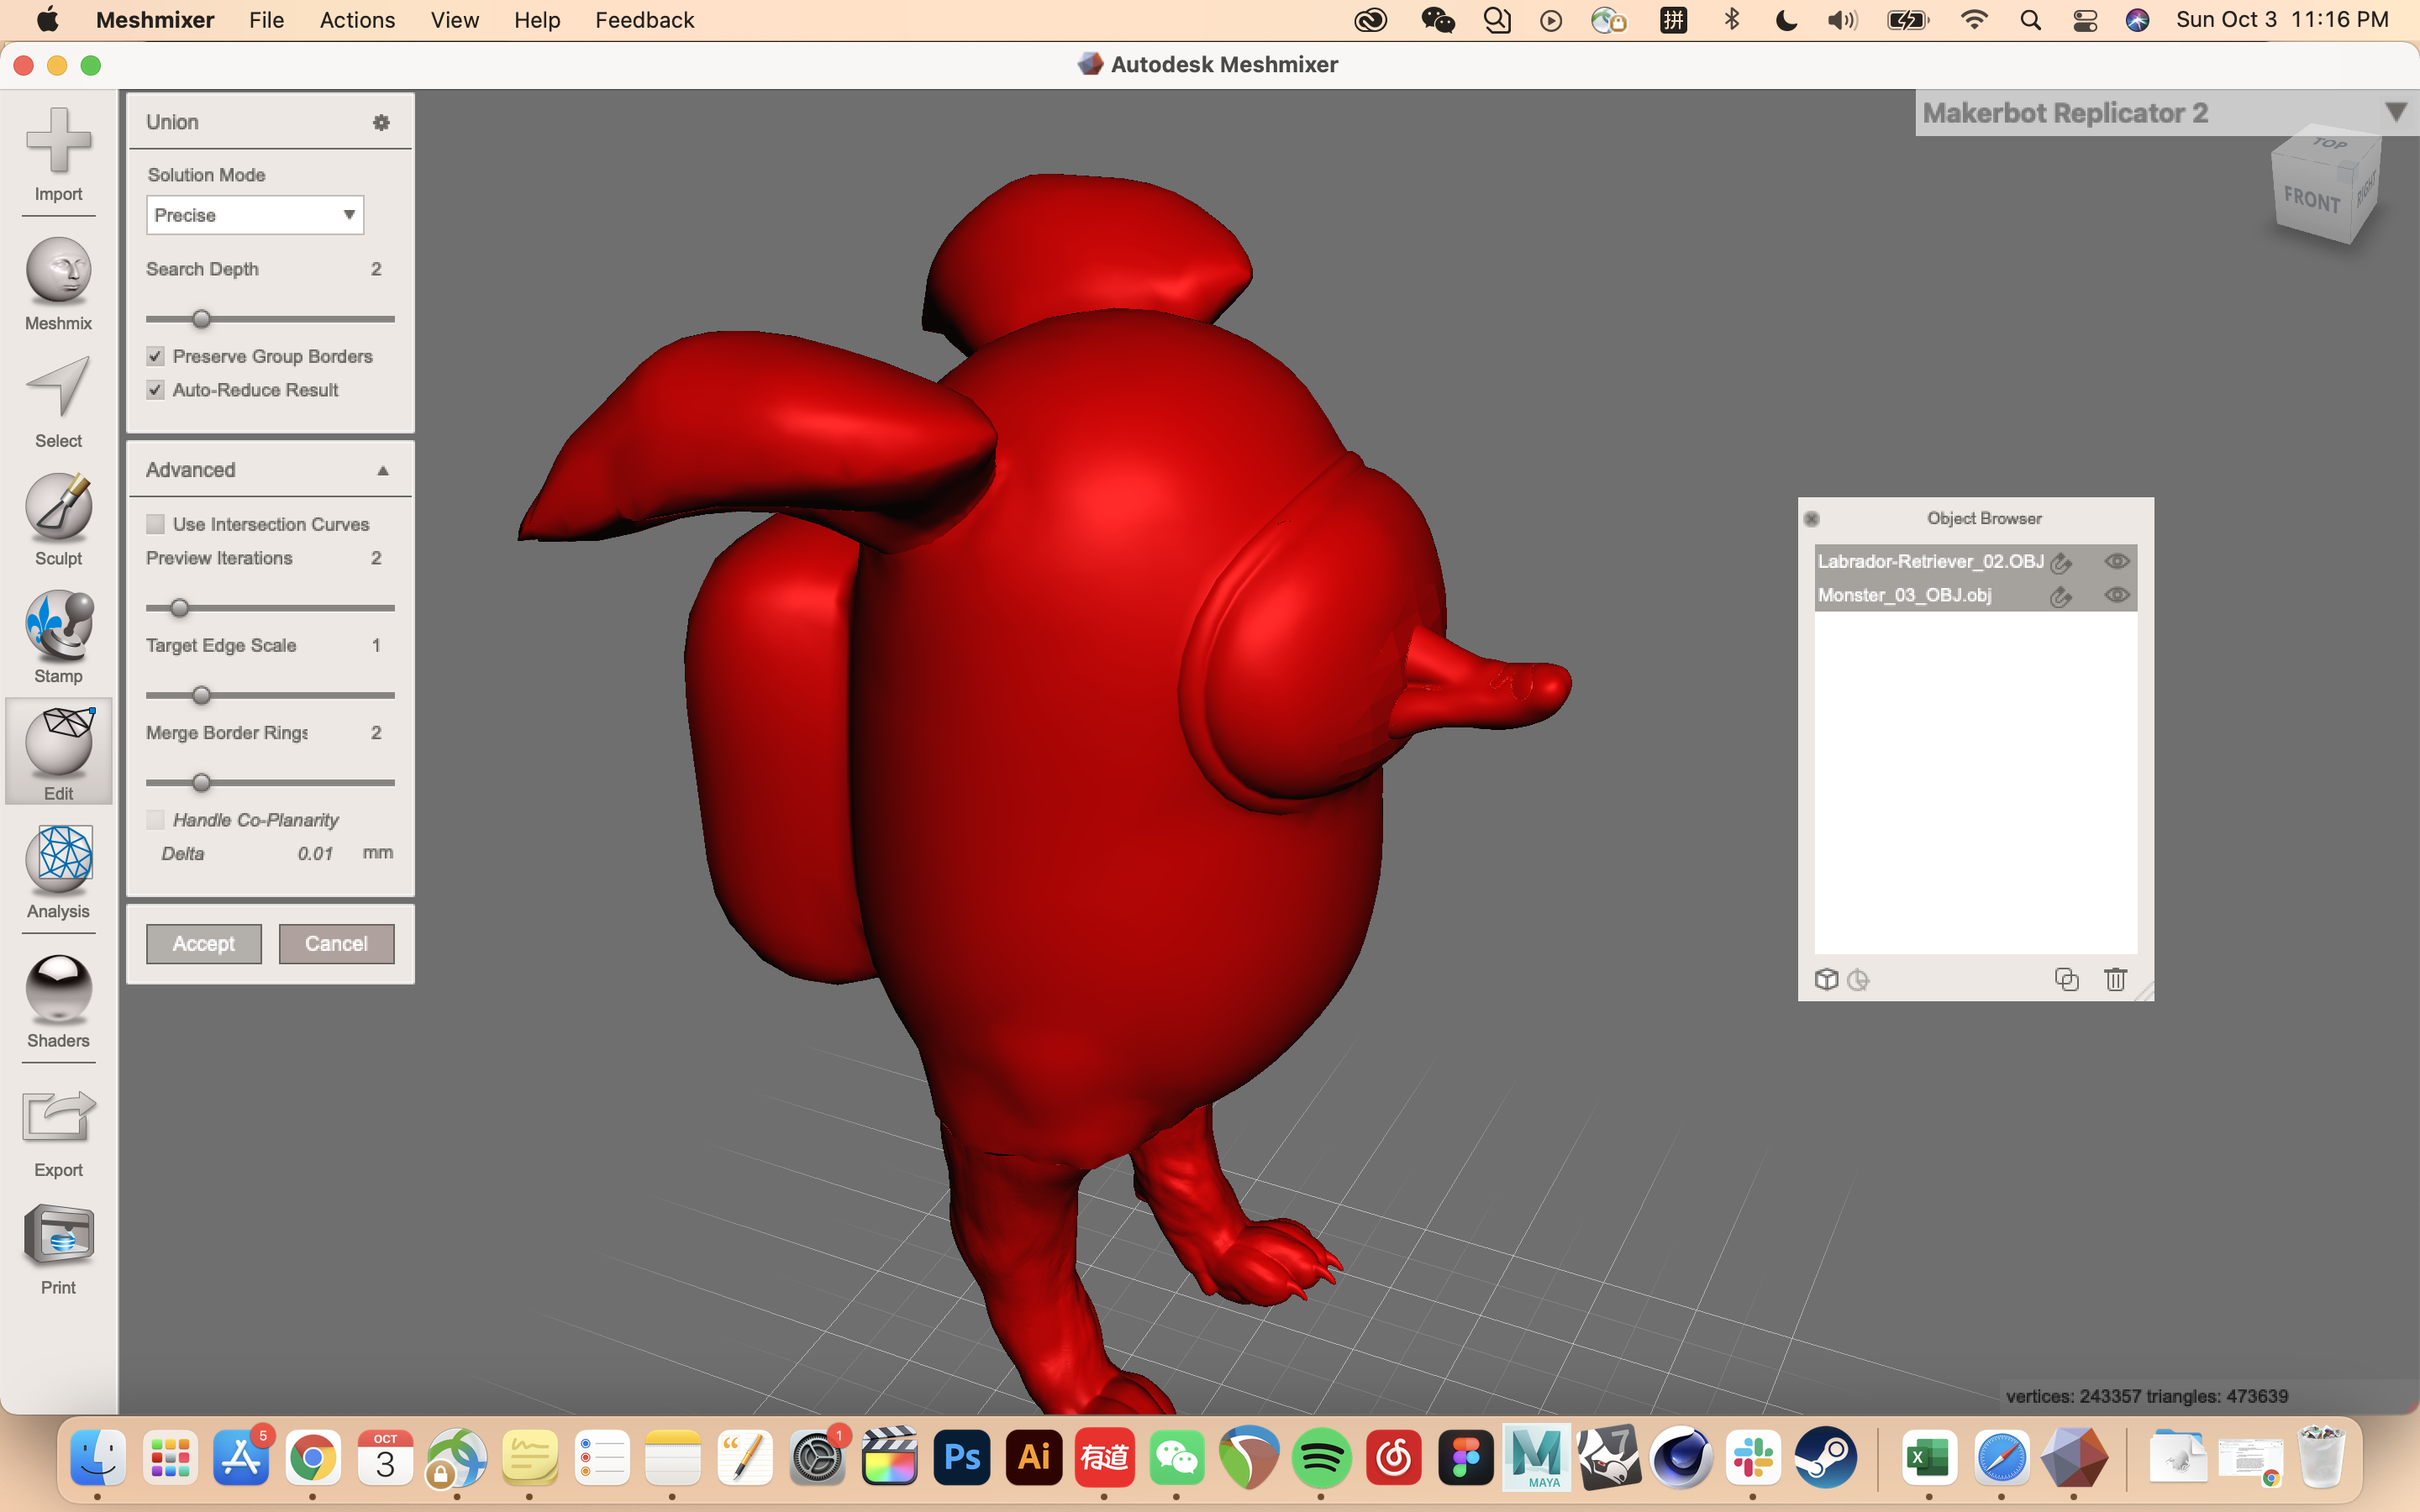
Task: Open Solution Mode dropdown menu
Action: pos(255,213)
